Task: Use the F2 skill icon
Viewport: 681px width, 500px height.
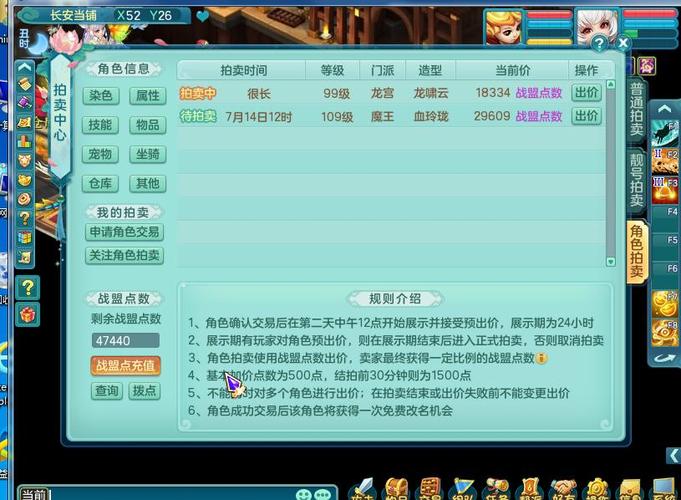Action: (x=665, y=161)
